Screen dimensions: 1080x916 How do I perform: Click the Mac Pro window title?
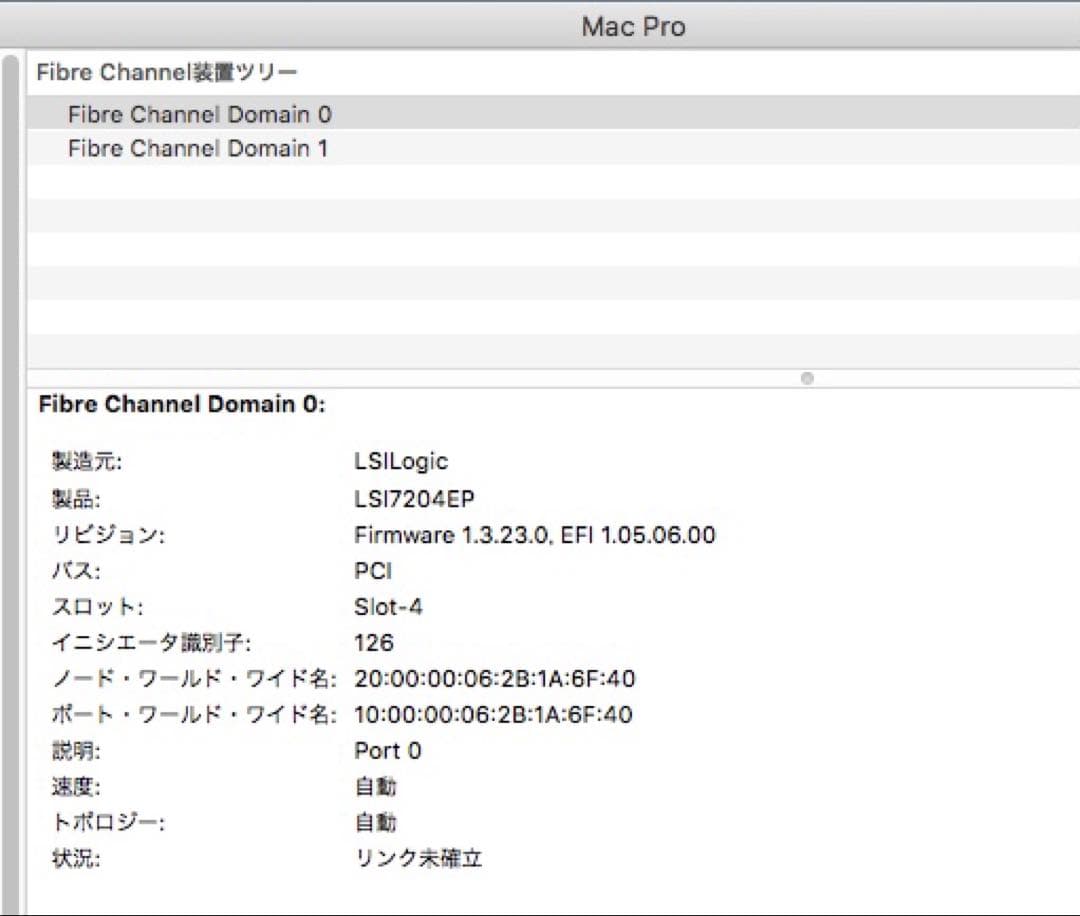pos(632,26)
